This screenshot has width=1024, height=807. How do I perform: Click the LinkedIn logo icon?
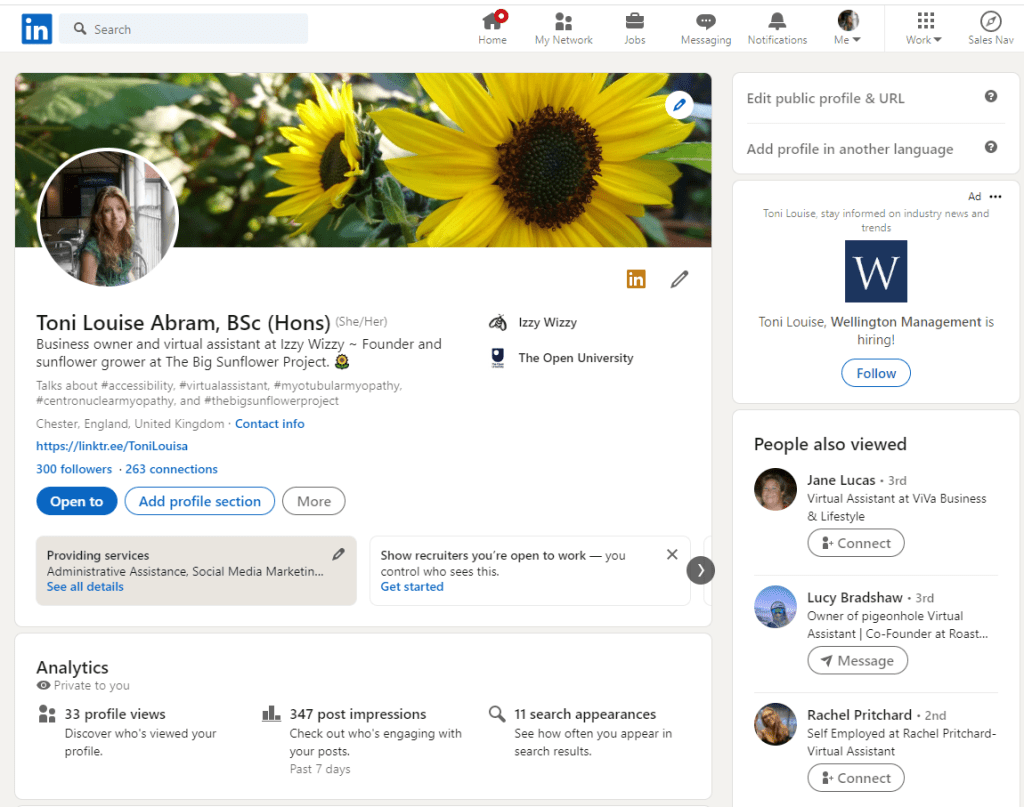(37, 29)
